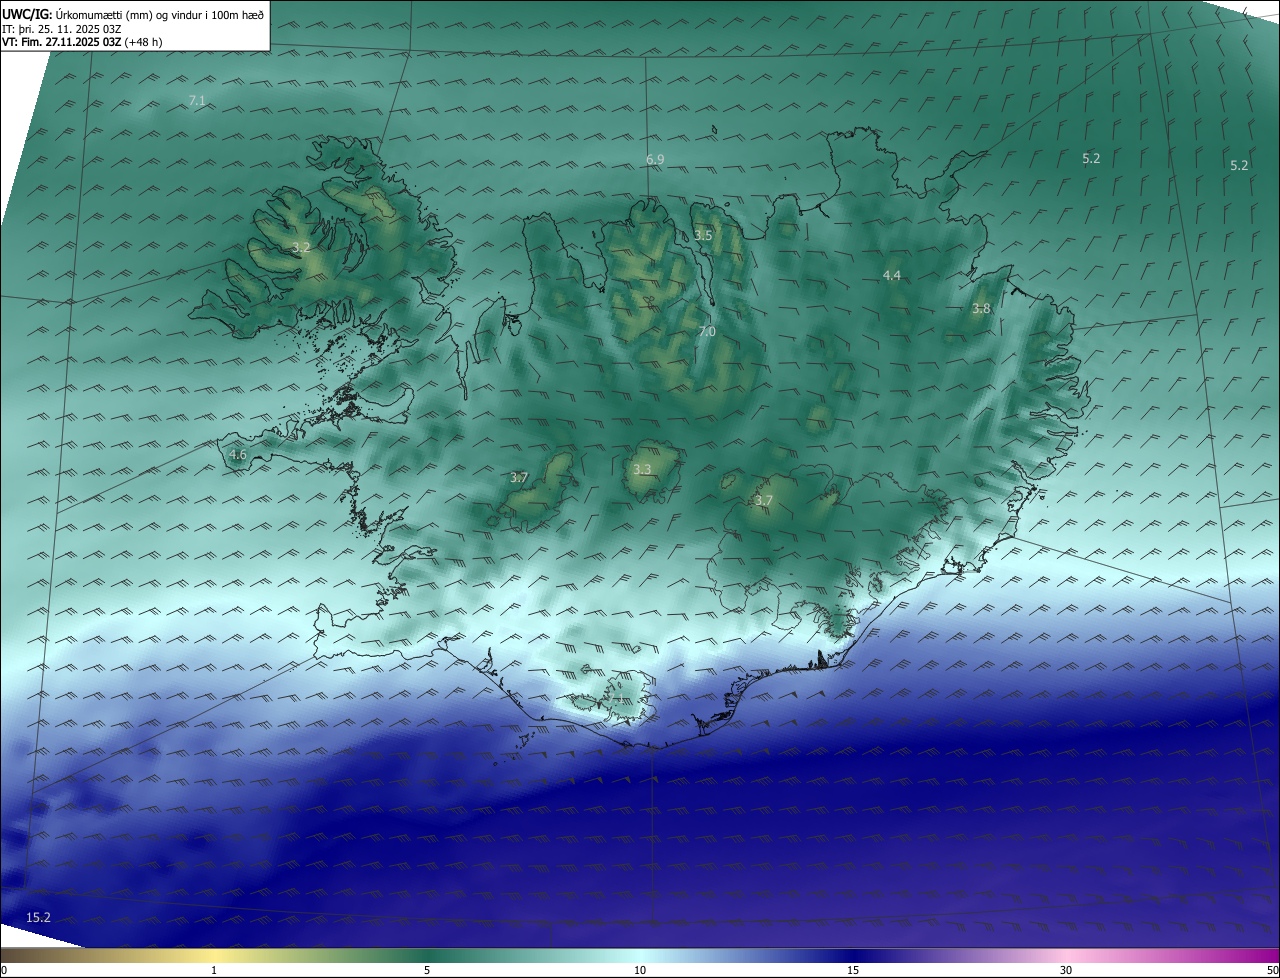Image resolution: width=1280 pixels, height=978 pixels.
Task: Click the title line 'UWC/IG: Úrkomumætti (mm) og vindur'
Action: tap(133, 14)
